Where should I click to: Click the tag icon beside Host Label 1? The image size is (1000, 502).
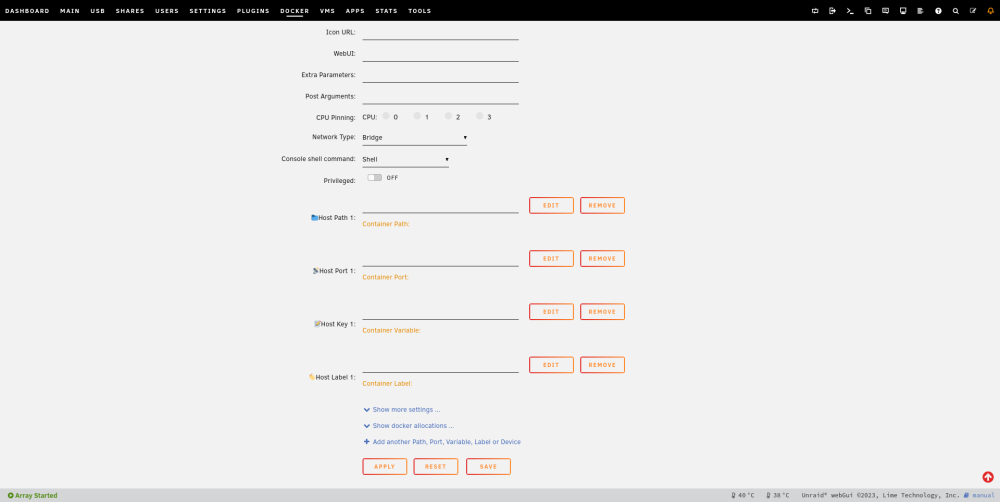312,377
